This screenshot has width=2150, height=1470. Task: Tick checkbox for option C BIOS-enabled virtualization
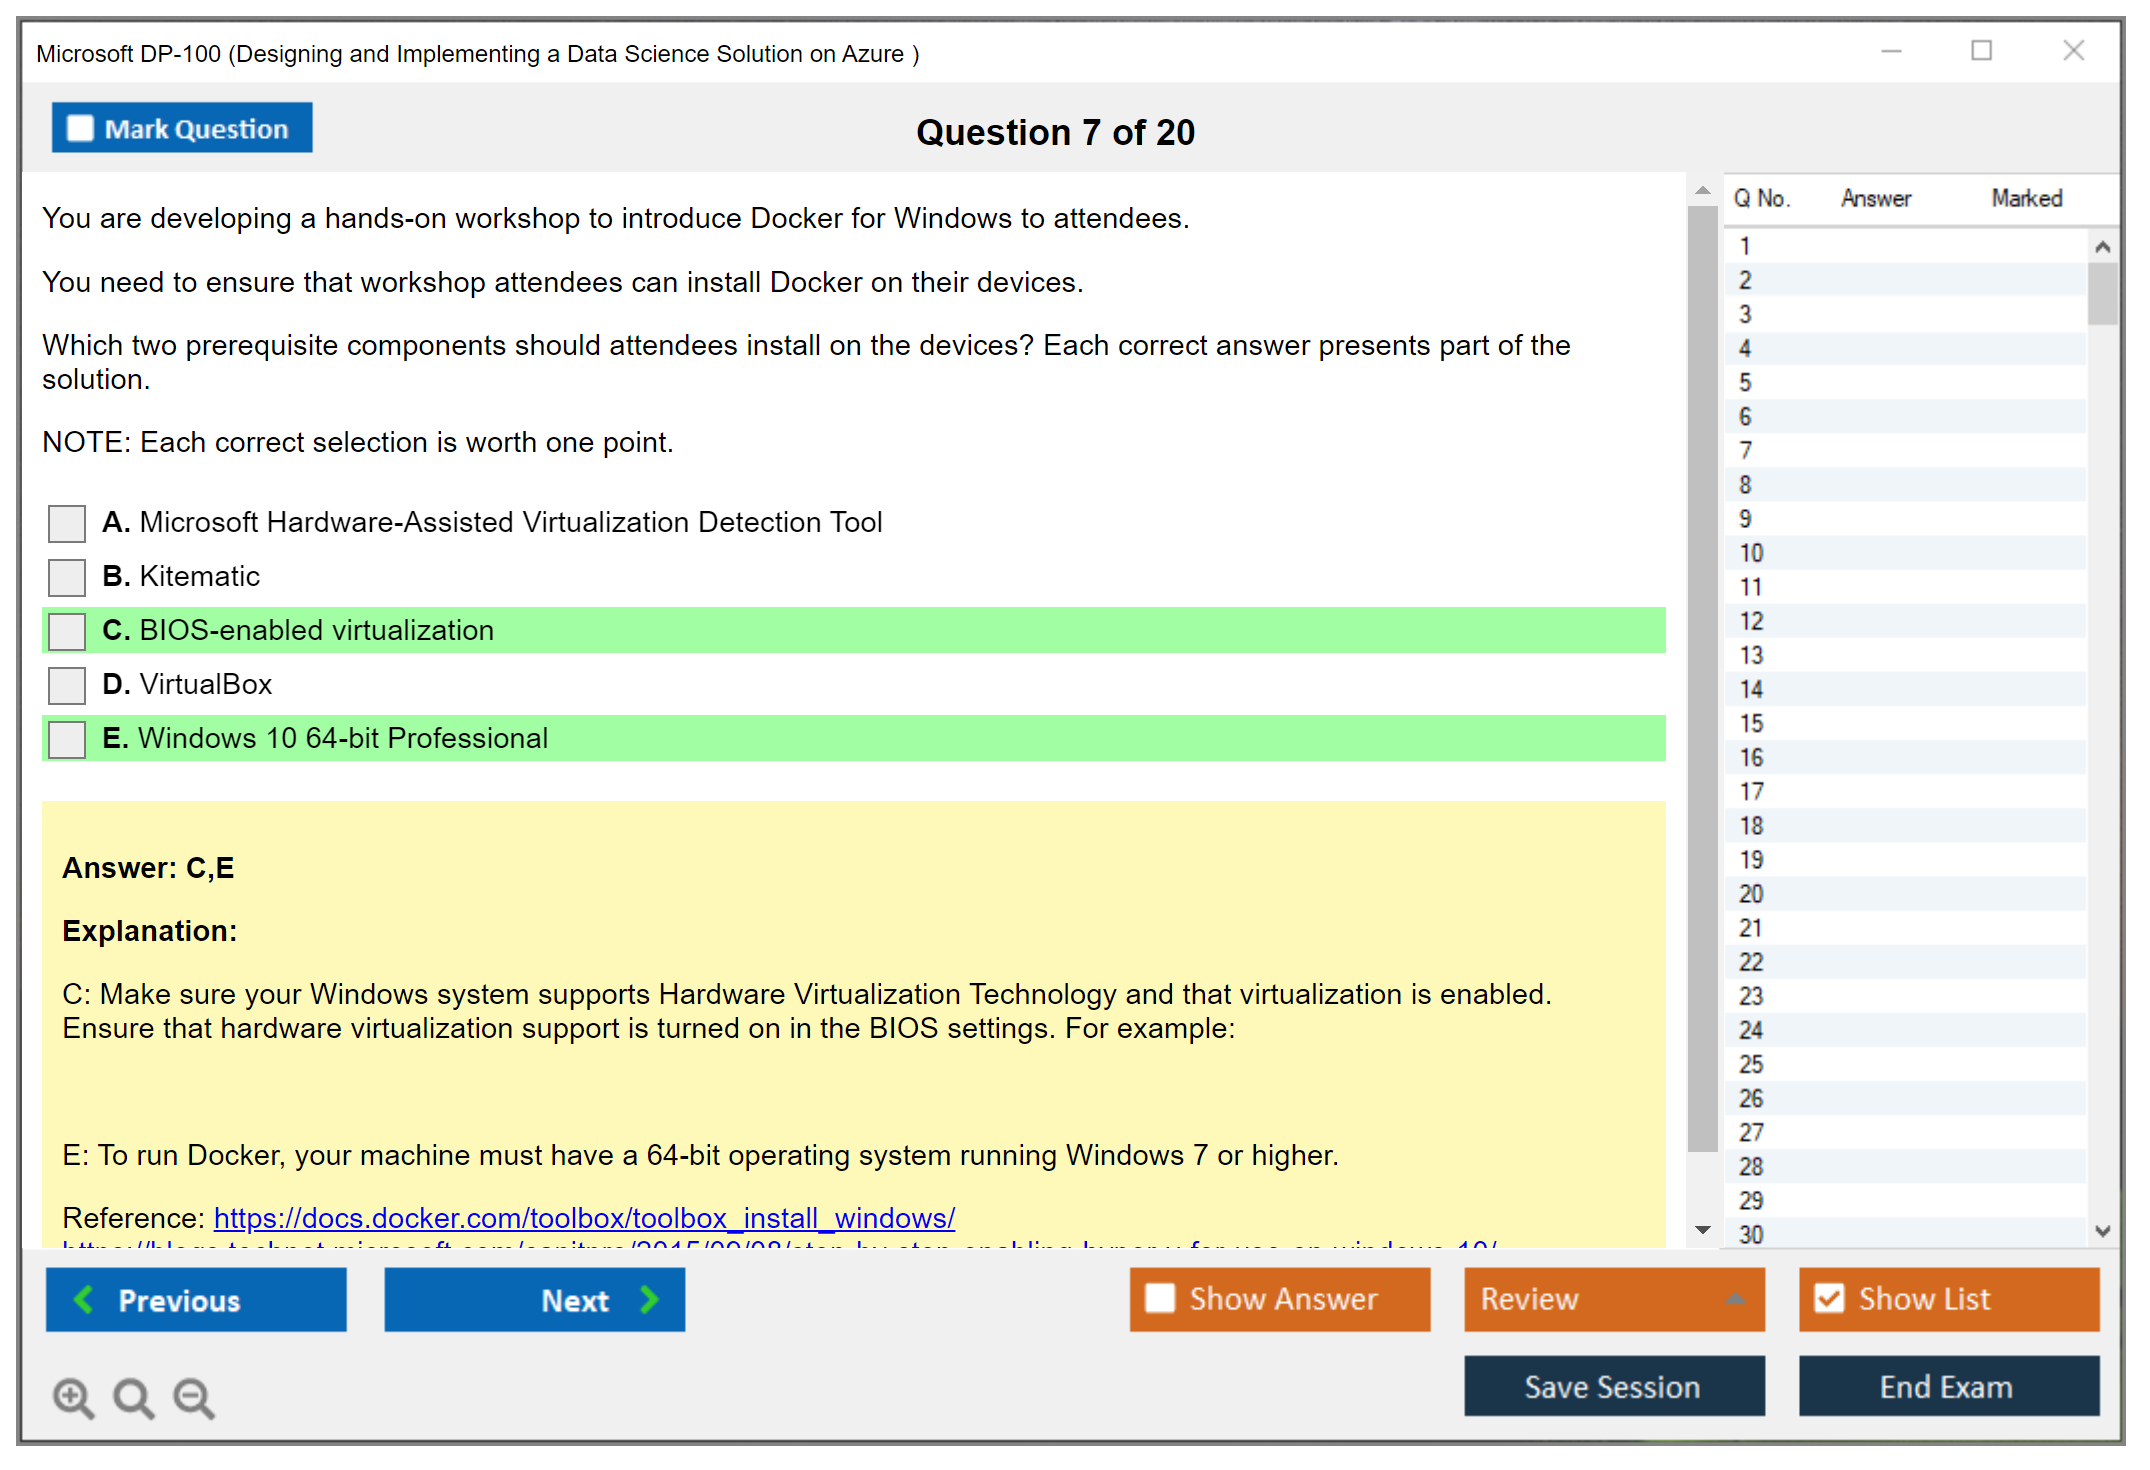(x=67, y=631)
